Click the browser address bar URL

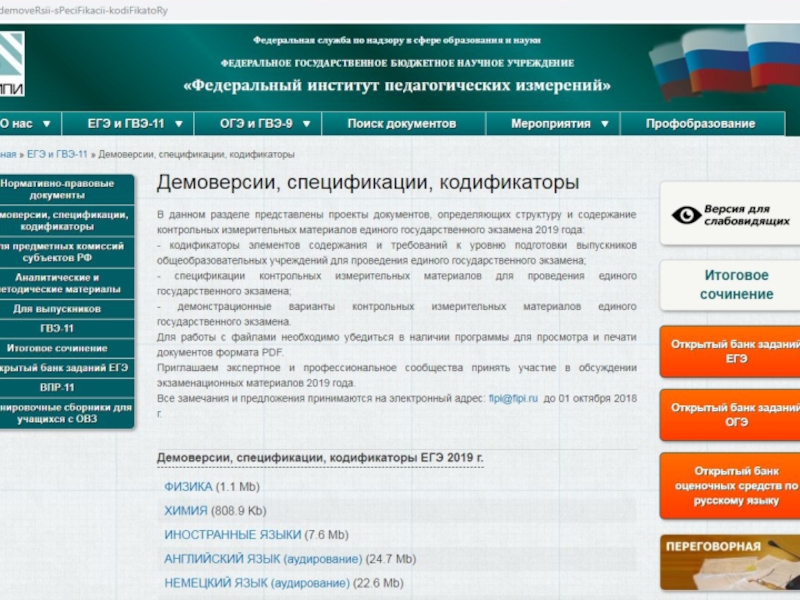tap(84, 10)
